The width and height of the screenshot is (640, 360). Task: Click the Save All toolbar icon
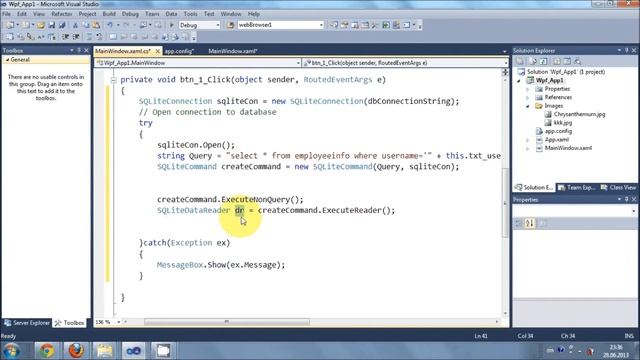coord(62,25)
